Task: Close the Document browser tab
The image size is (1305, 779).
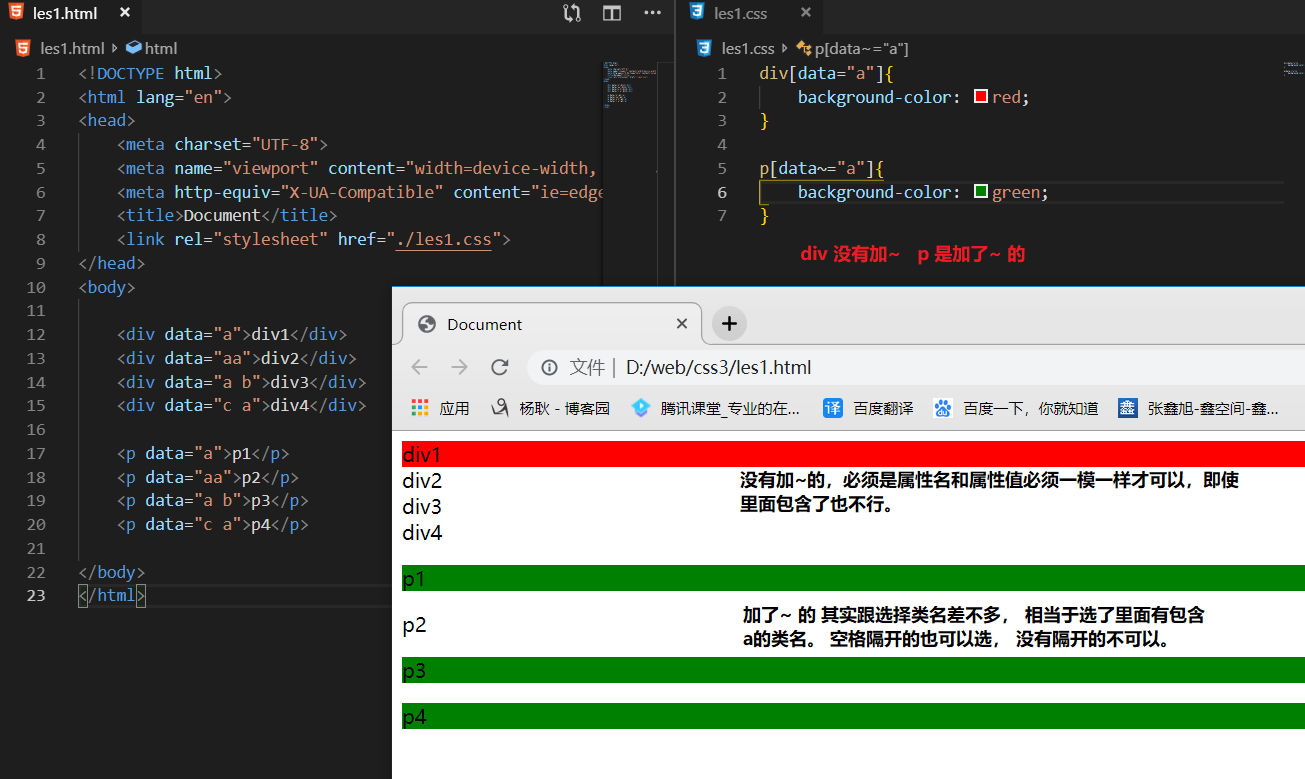Action: click(x=682, y=324)
